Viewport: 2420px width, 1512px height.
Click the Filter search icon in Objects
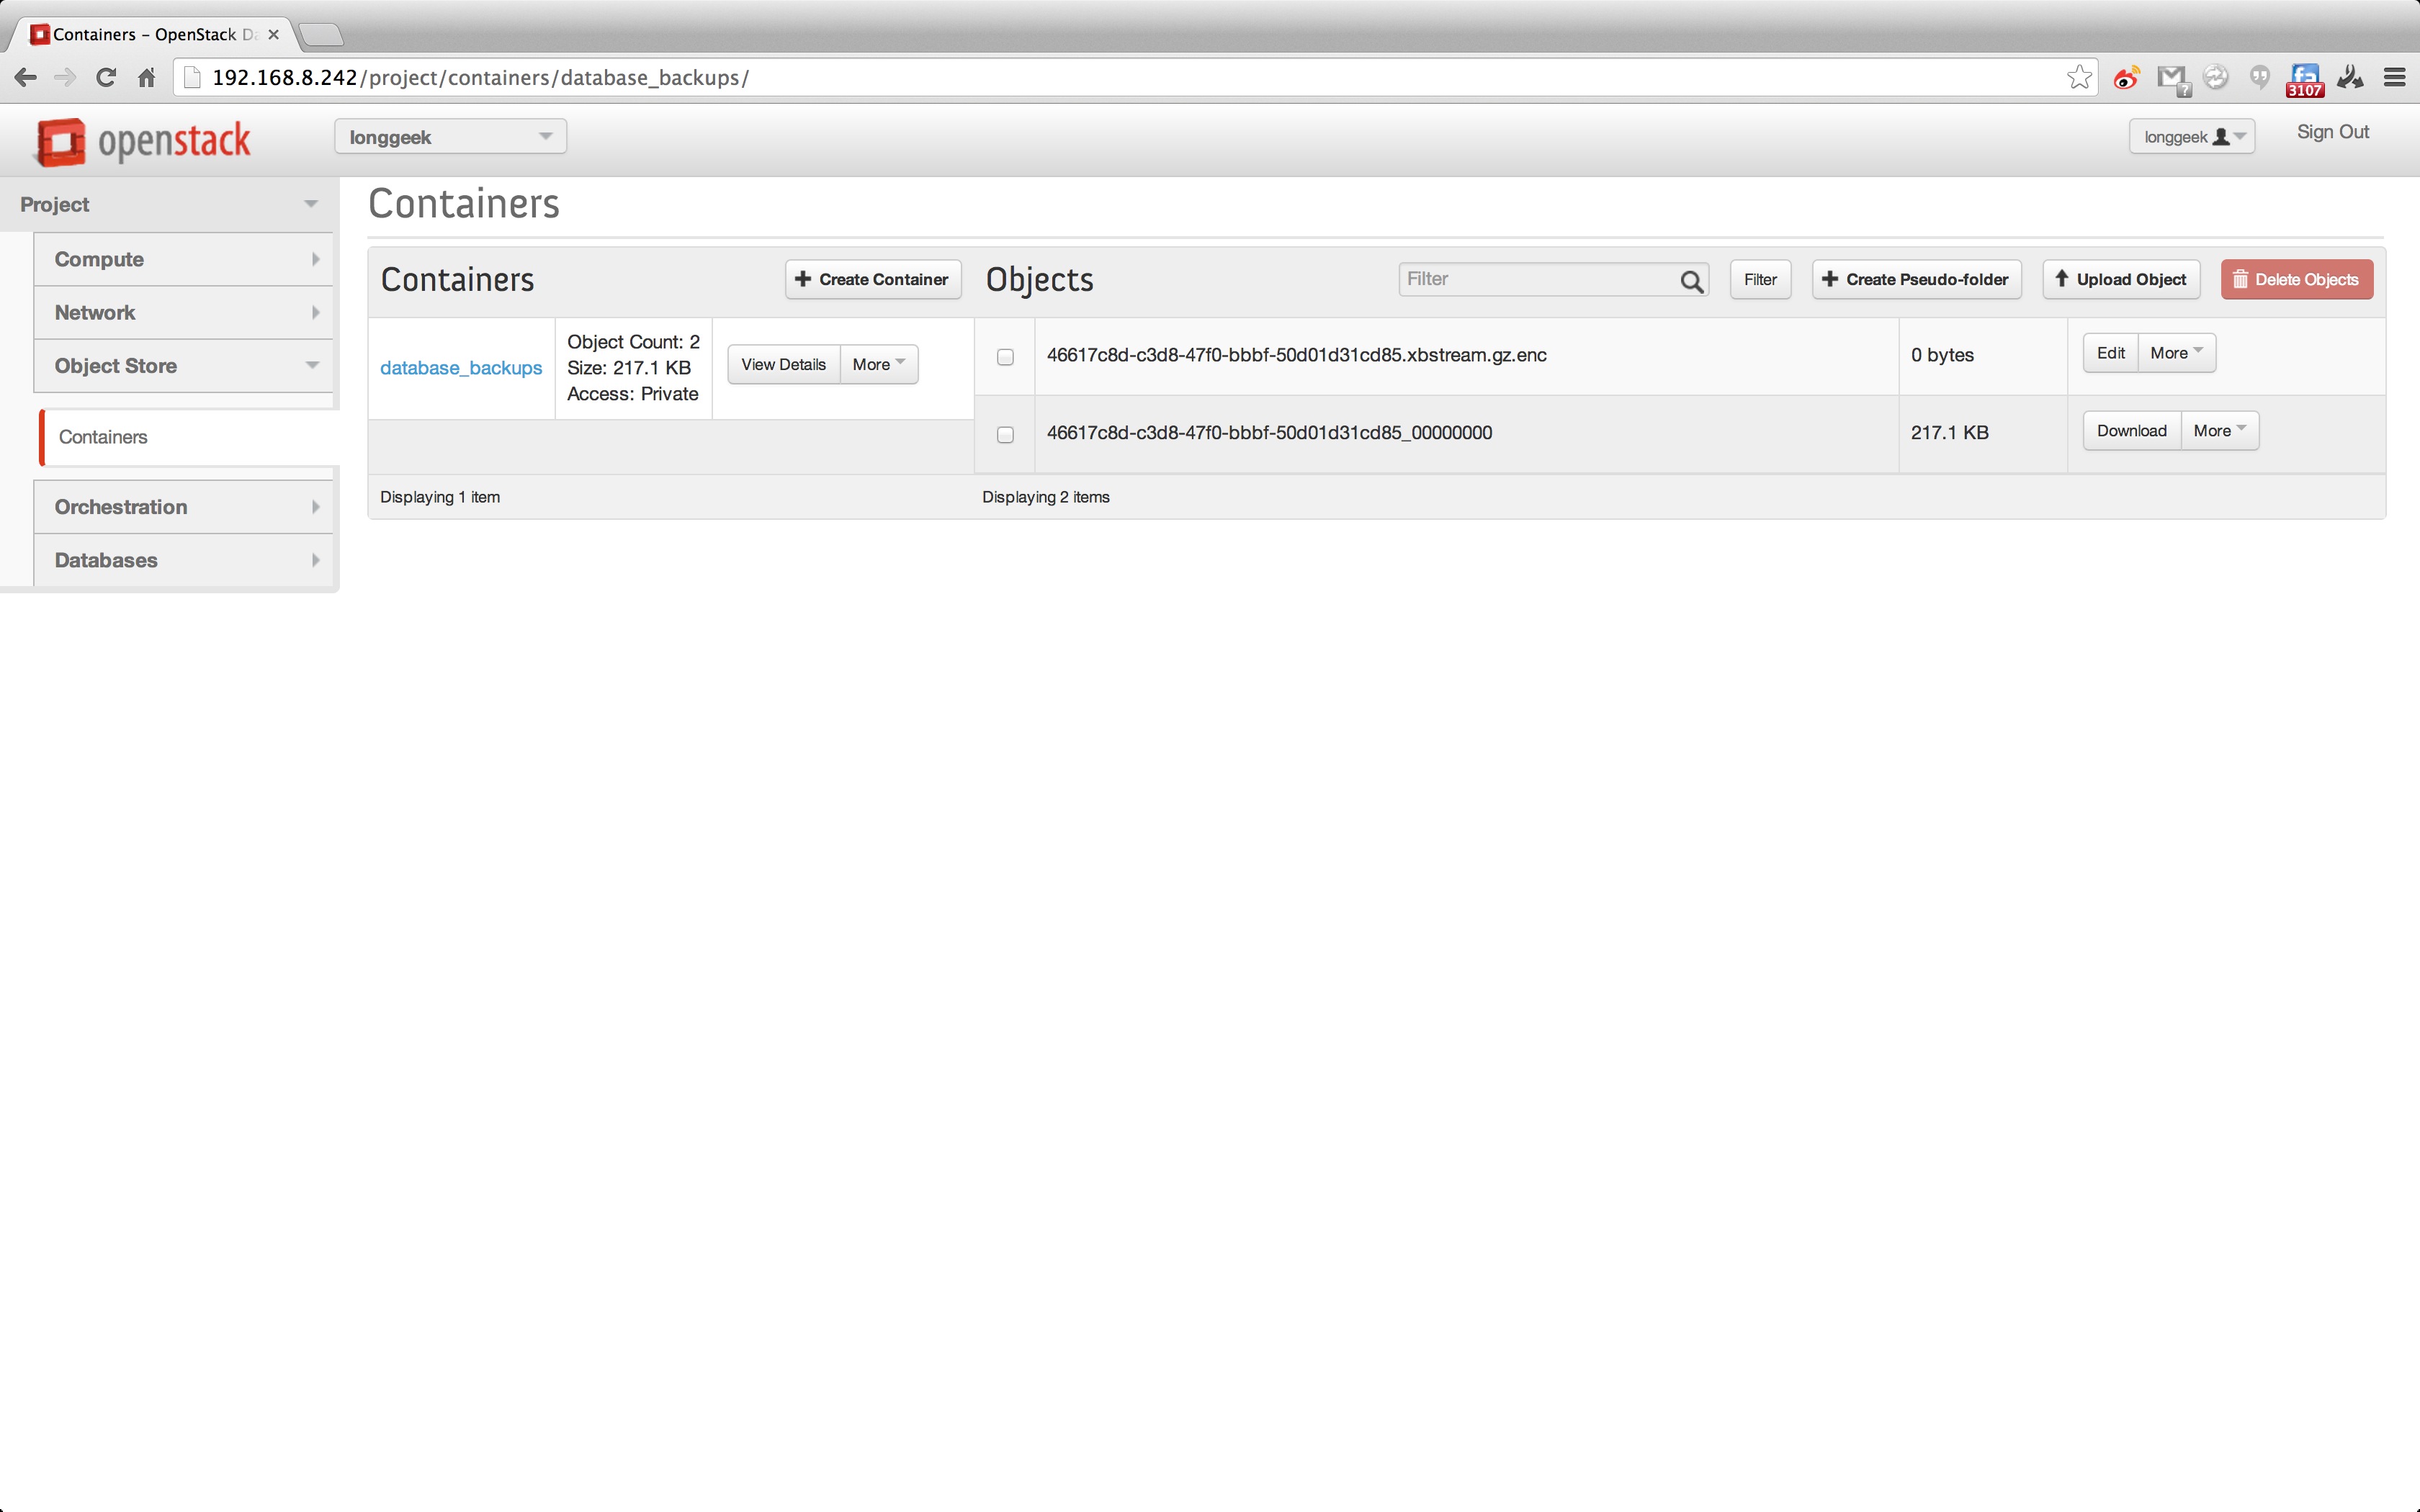pyautogui.click(x=1688, y=279)
